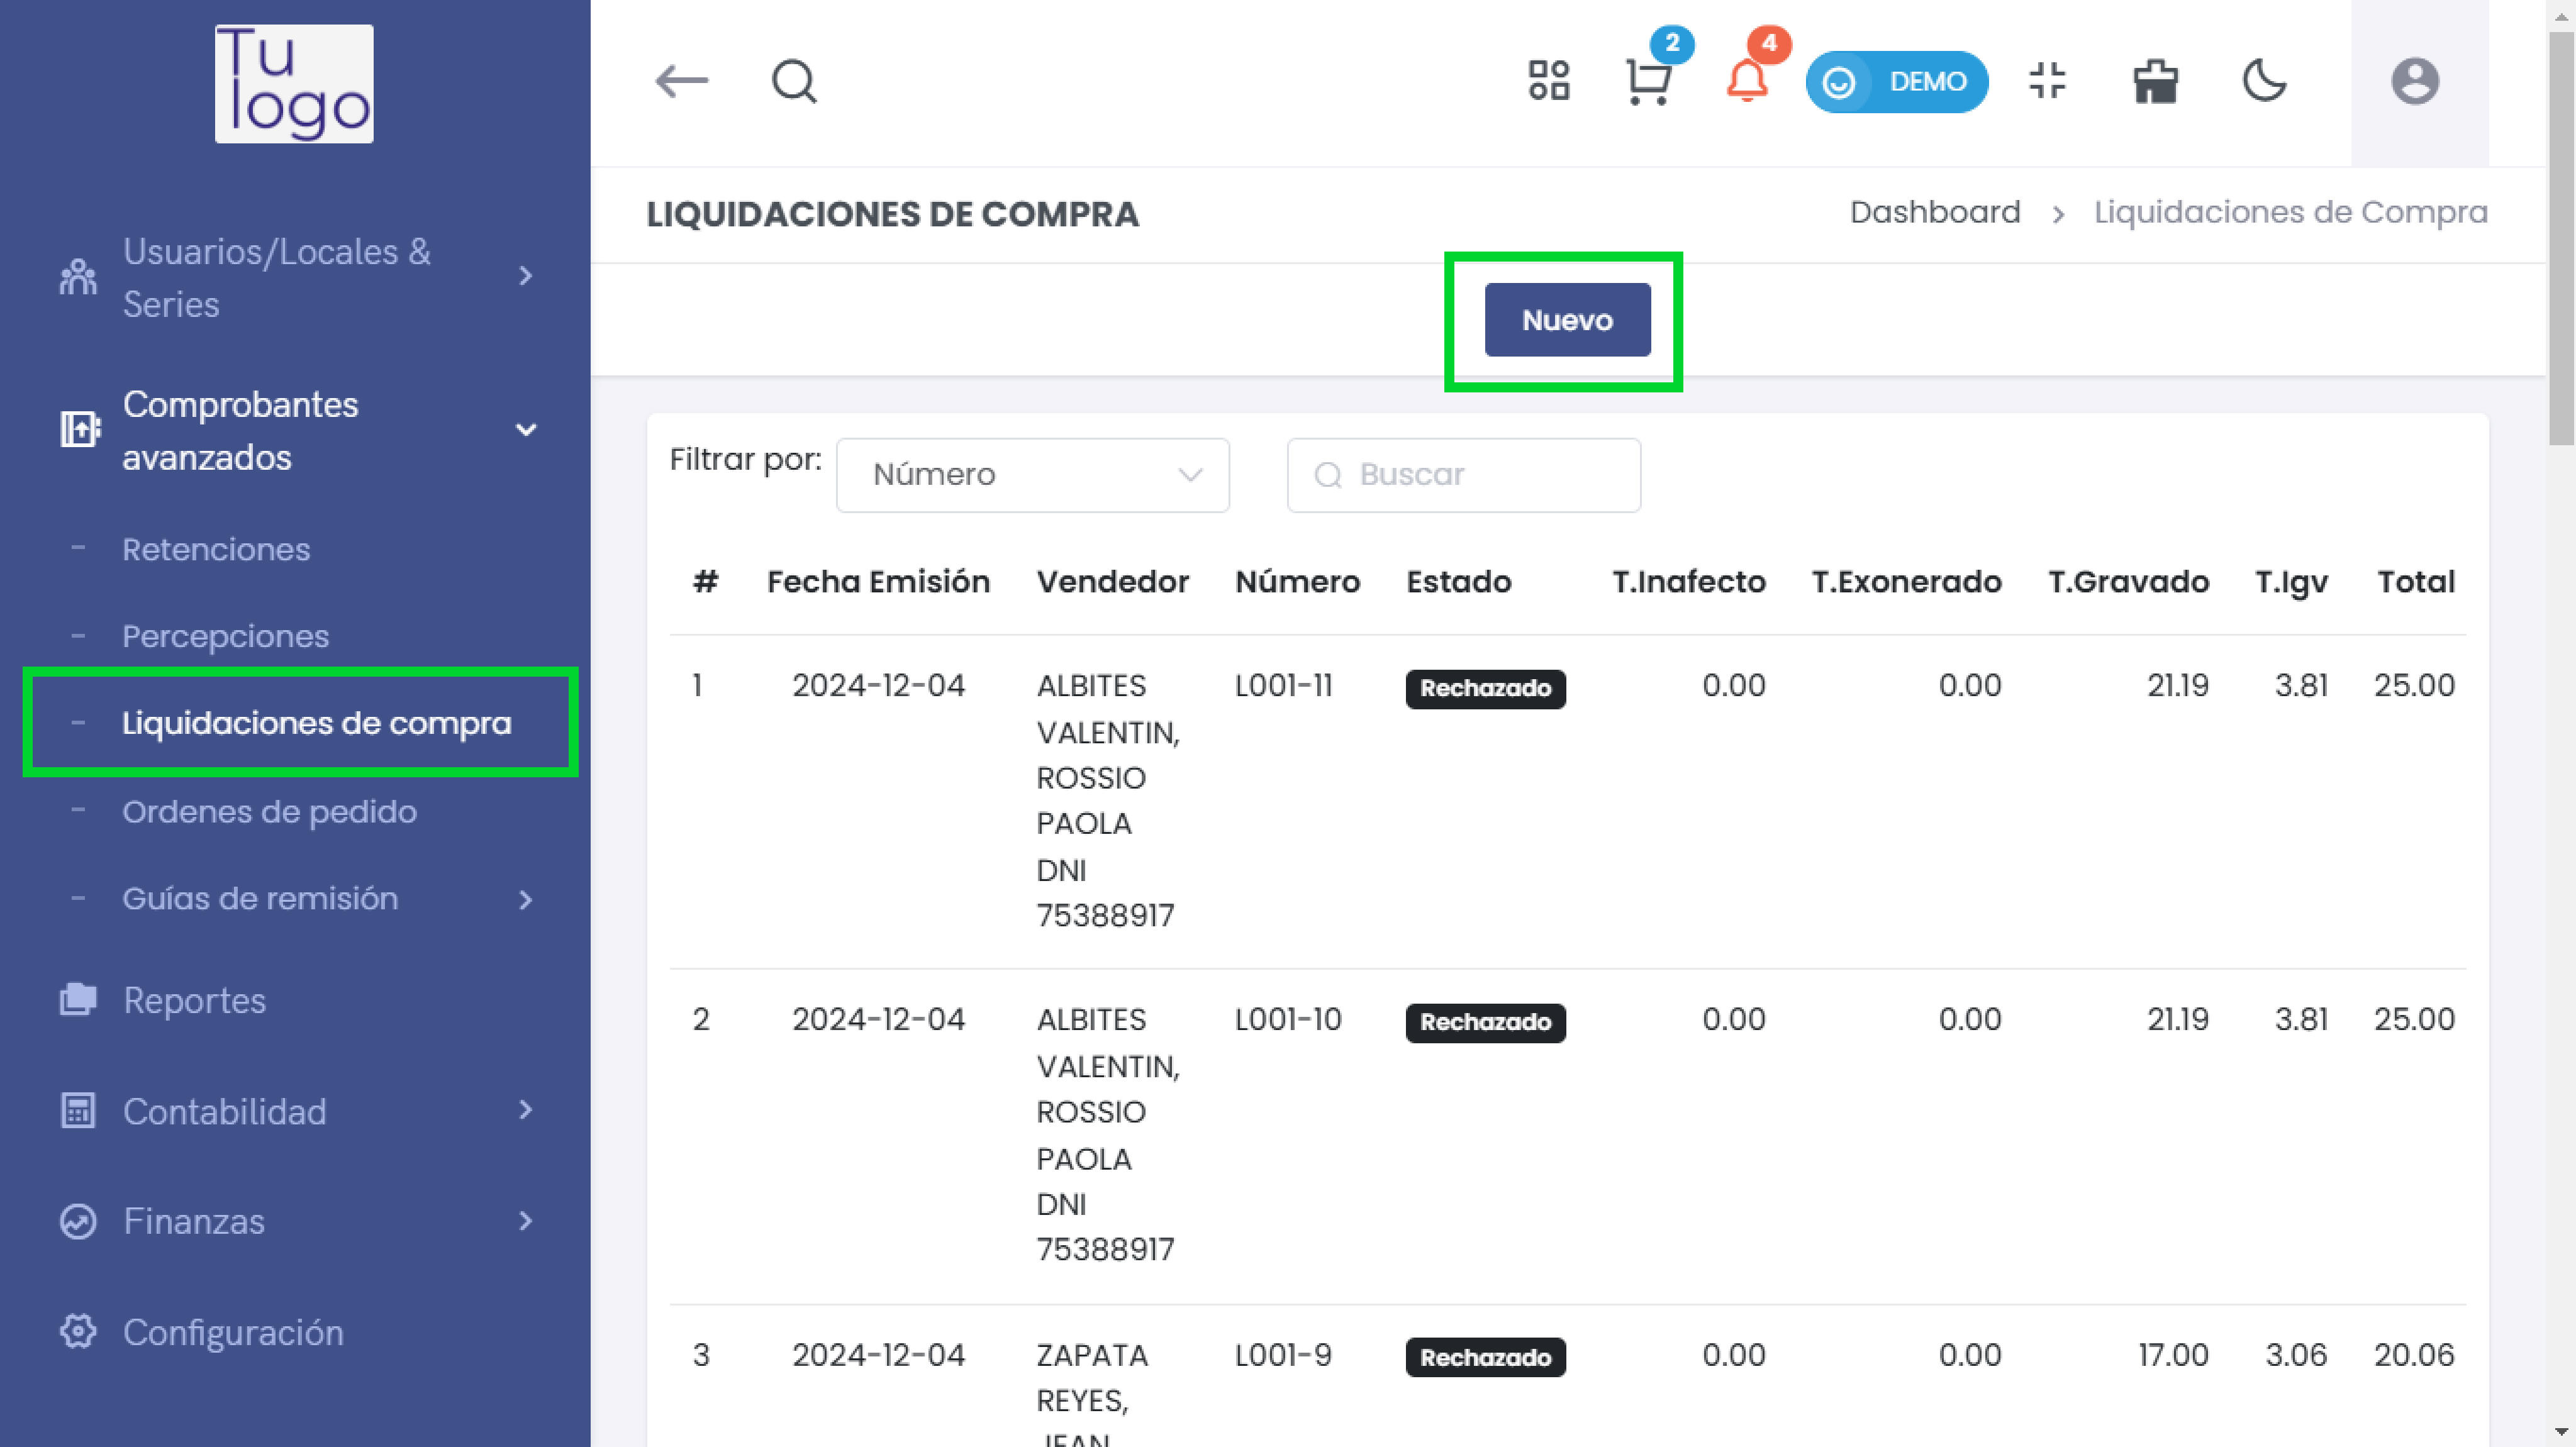Expand Guías de remisión chevron
Image resolution: width=2576 pixels, height=1447 pixels.
point(526,899)
